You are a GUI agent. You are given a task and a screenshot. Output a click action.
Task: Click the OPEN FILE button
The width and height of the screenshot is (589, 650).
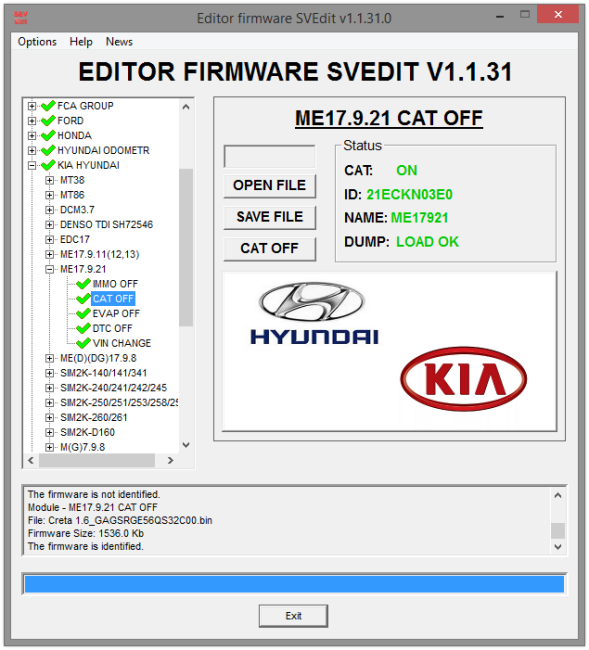pos(269,185)
